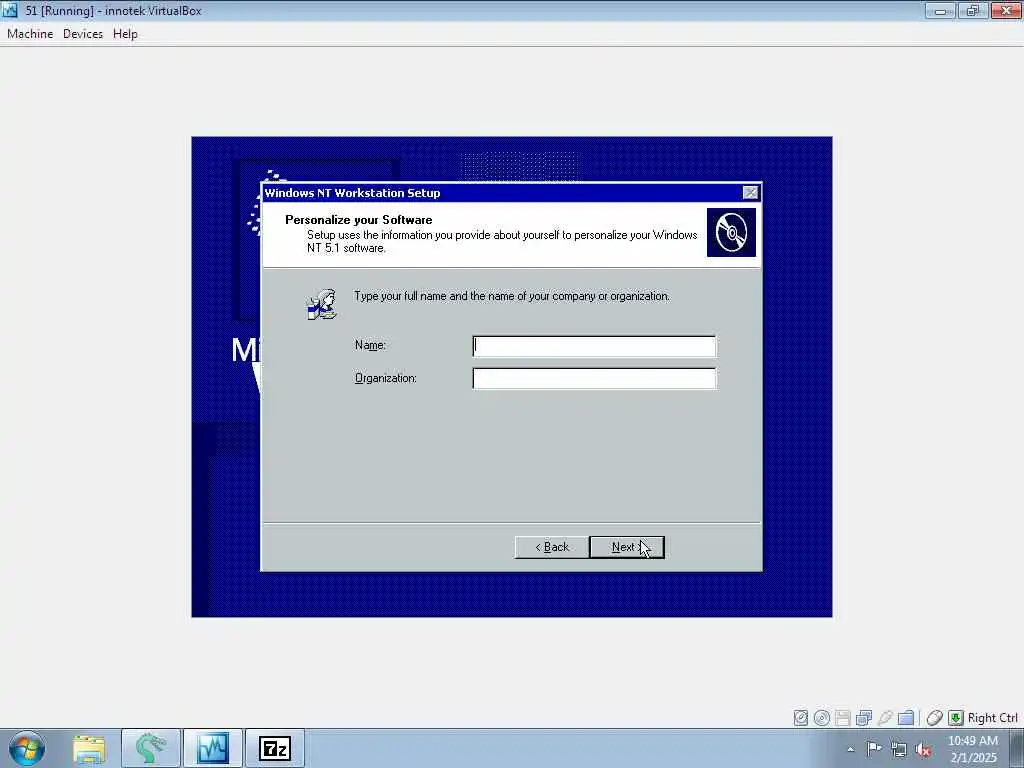Click the Right Ctrl host key label
The image size is (1024, 768).
993,718
